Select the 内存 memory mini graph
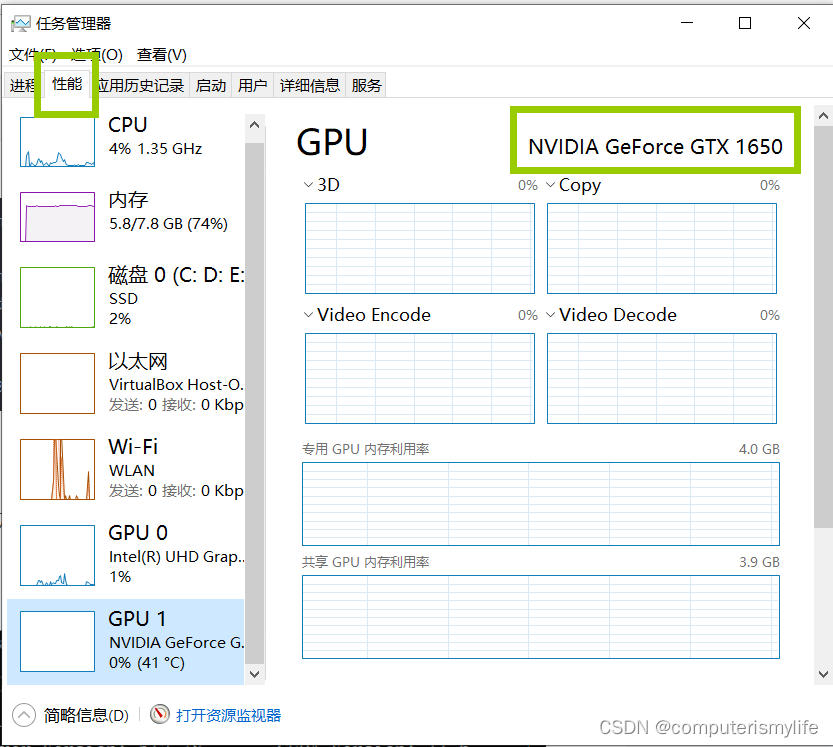 click(57, 217)
